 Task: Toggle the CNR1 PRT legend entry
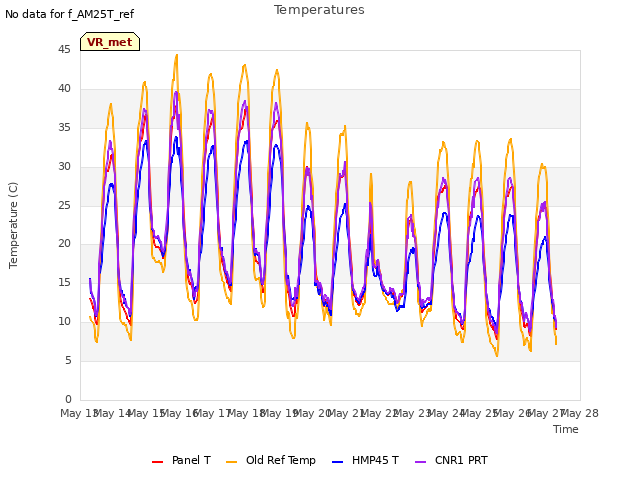click(x=451, y=460)
